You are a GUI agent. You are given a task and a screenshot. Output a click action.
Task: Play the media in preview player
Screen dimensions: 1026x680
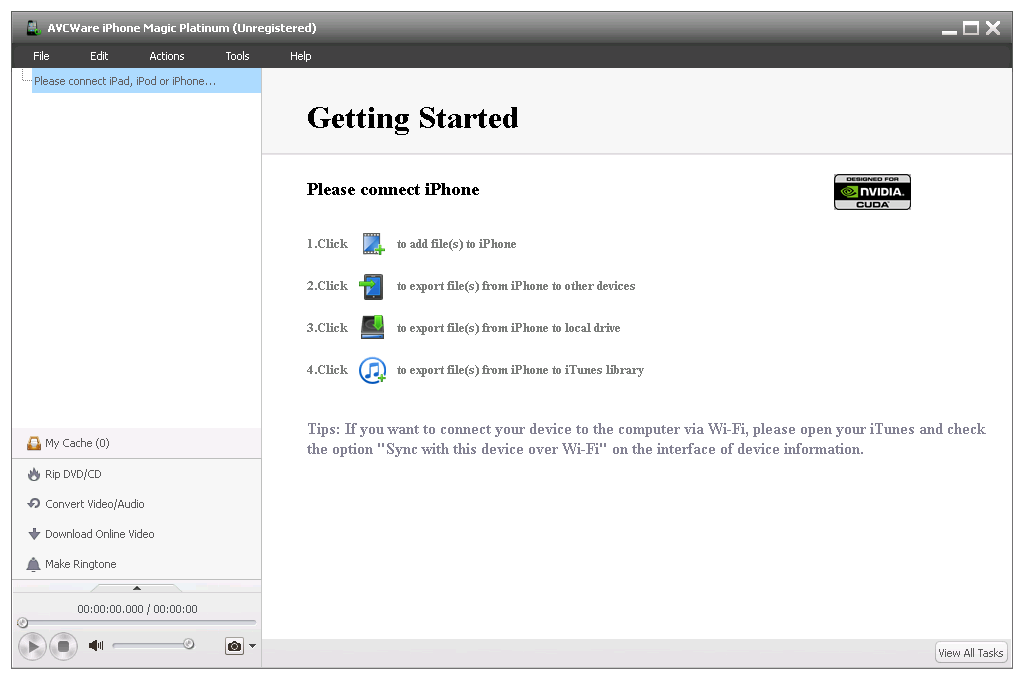(x=32, y=647)
